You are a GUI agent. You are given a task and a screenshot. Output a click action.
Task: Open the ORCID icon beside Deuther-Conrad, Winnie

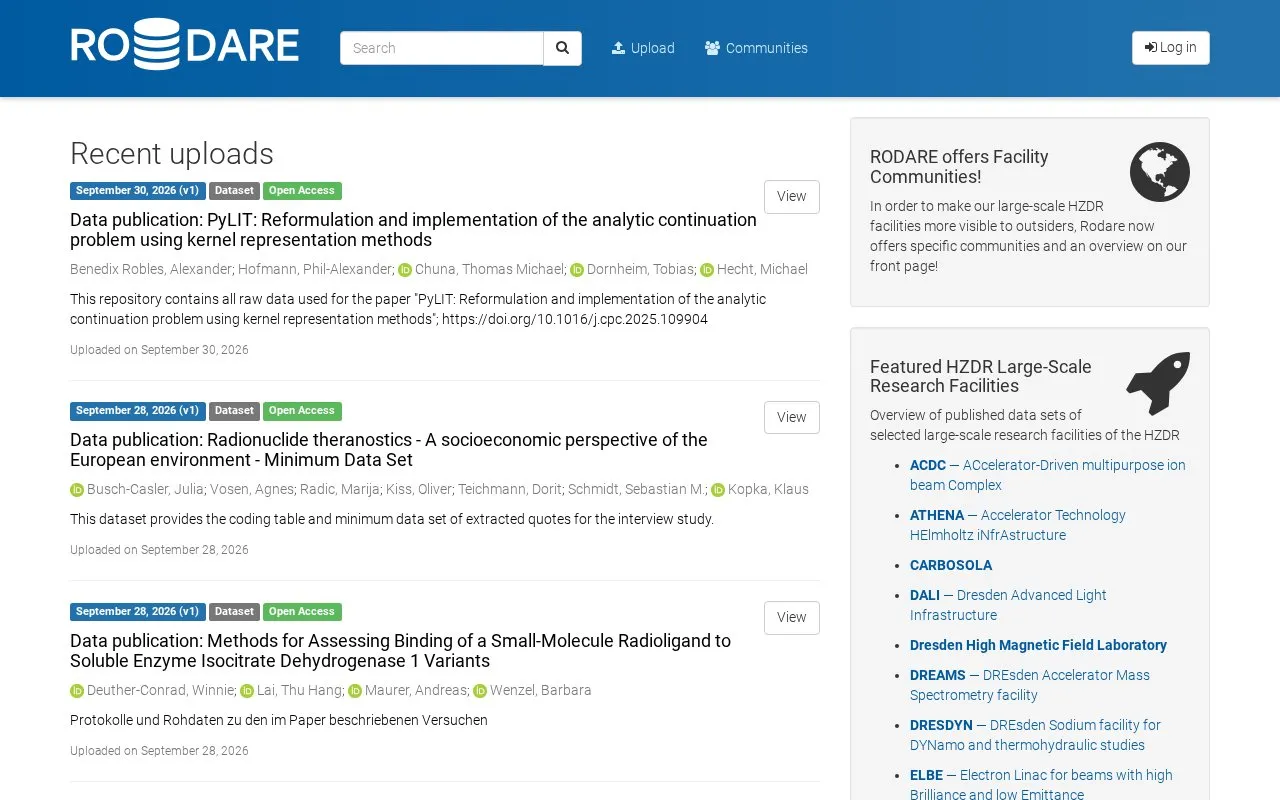coord(77,691)
